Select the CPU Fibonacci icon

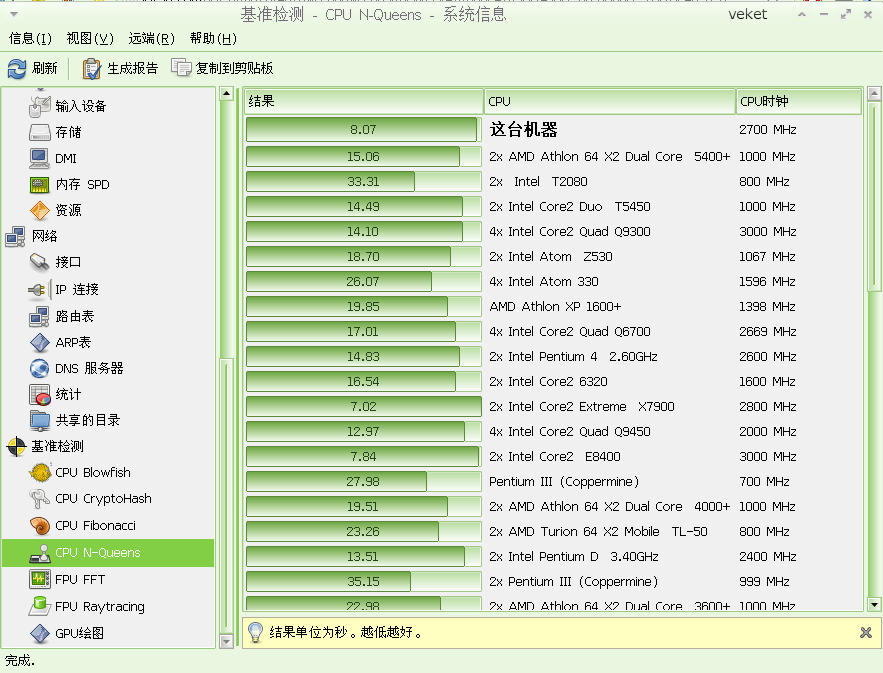[39, 525]
